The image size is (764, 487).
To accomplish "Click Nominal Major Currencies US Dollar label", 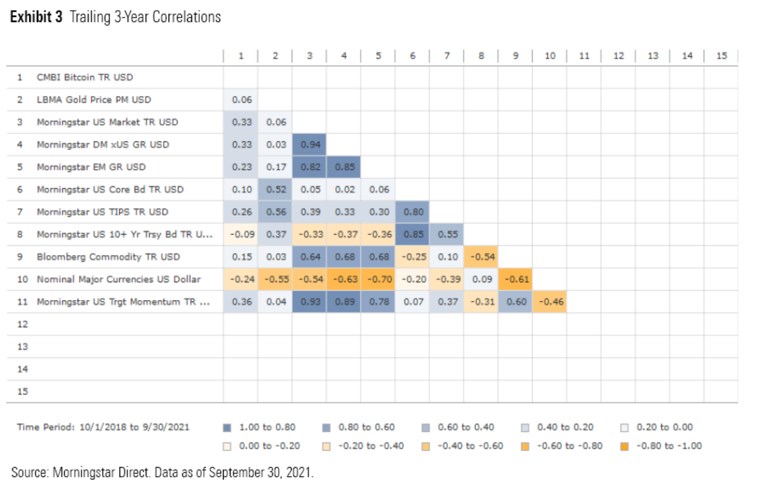I will pos(117,277).
